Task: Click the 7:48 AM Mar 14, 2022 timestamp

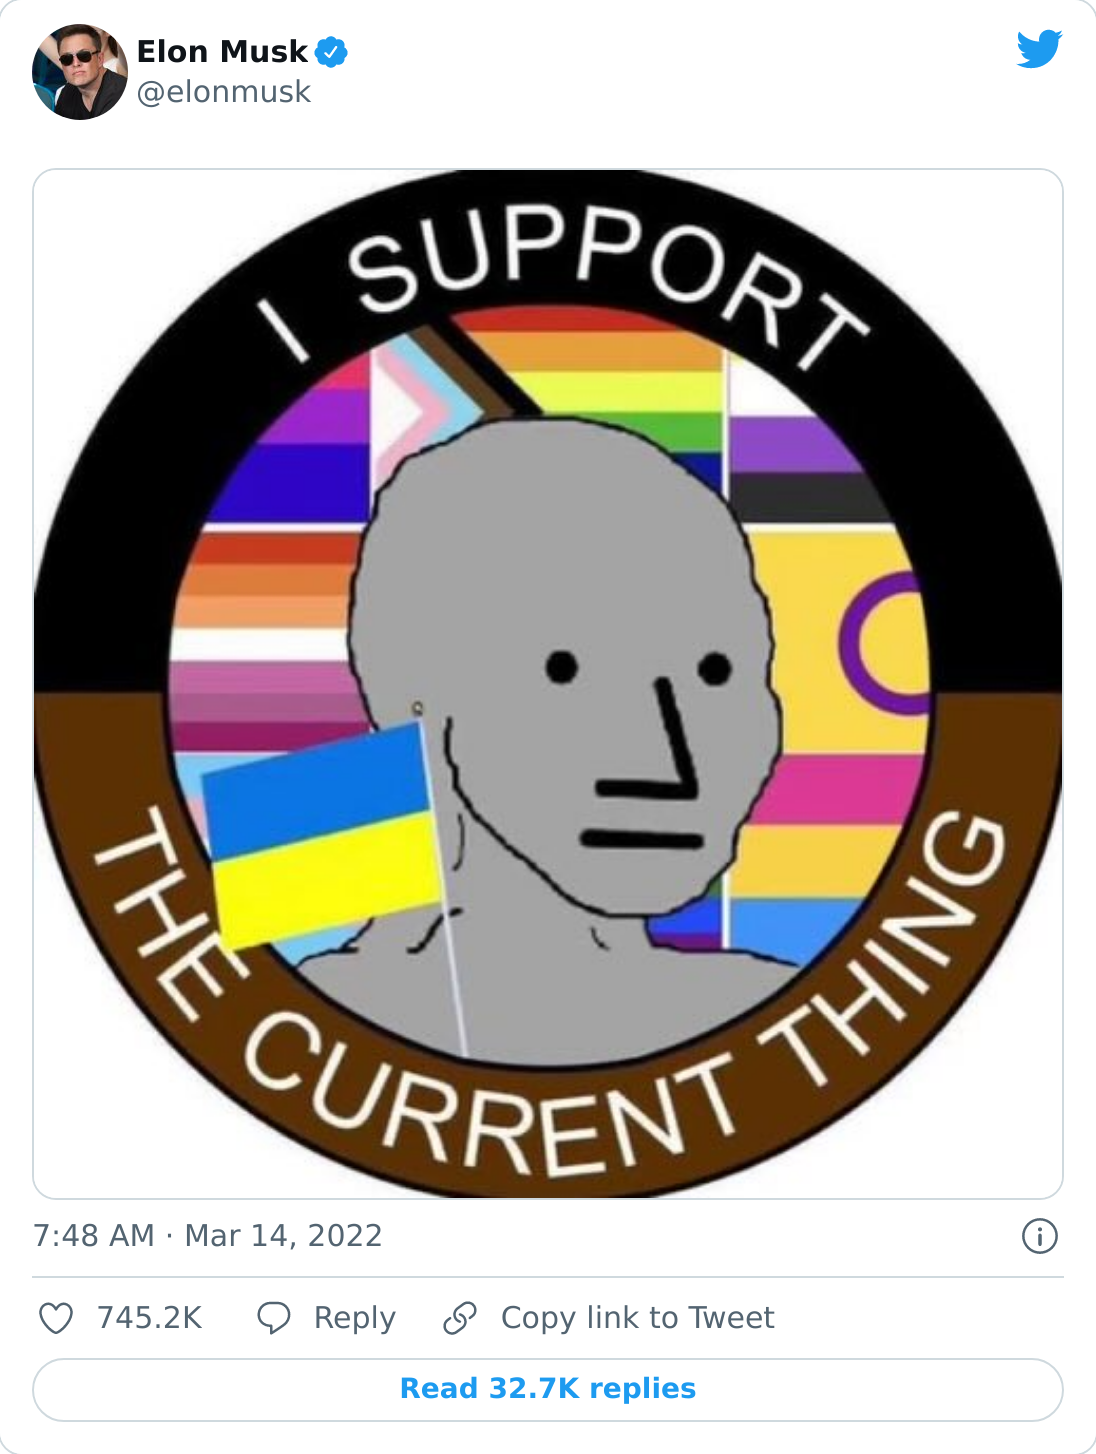Action: [208, 1236]
